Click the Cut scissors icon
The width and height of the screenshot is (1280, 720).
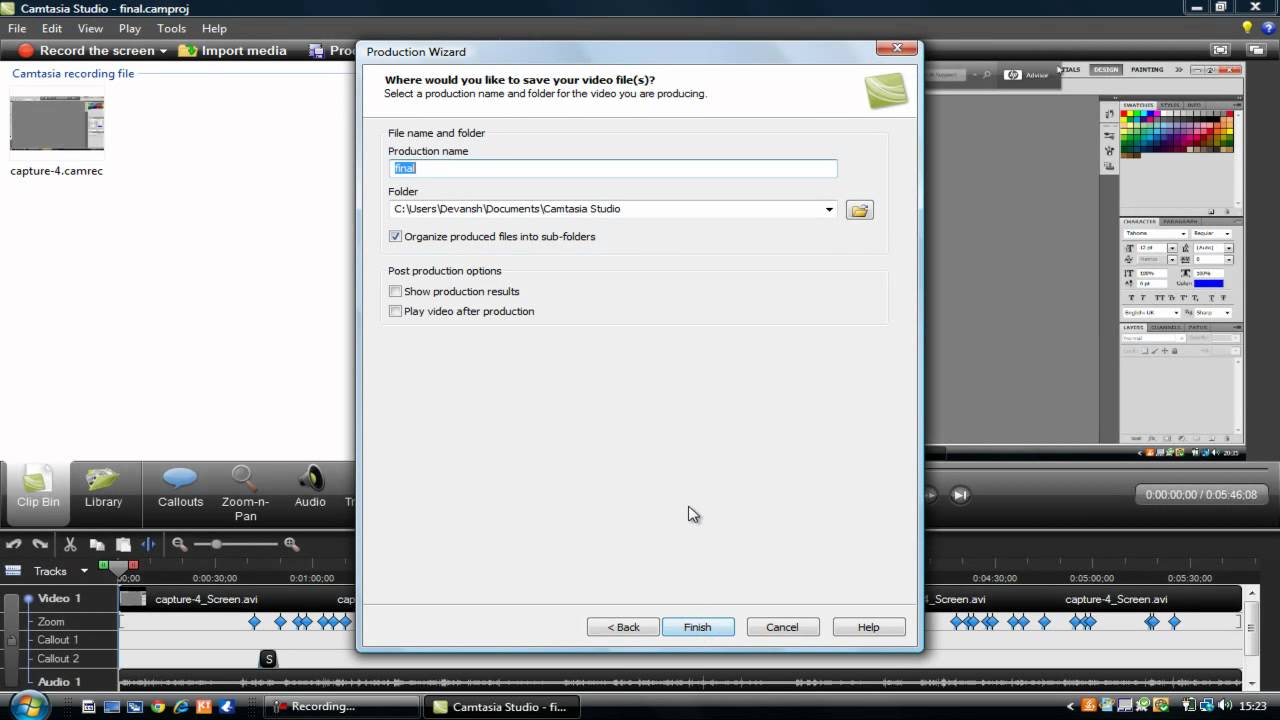tap(70, 544)
